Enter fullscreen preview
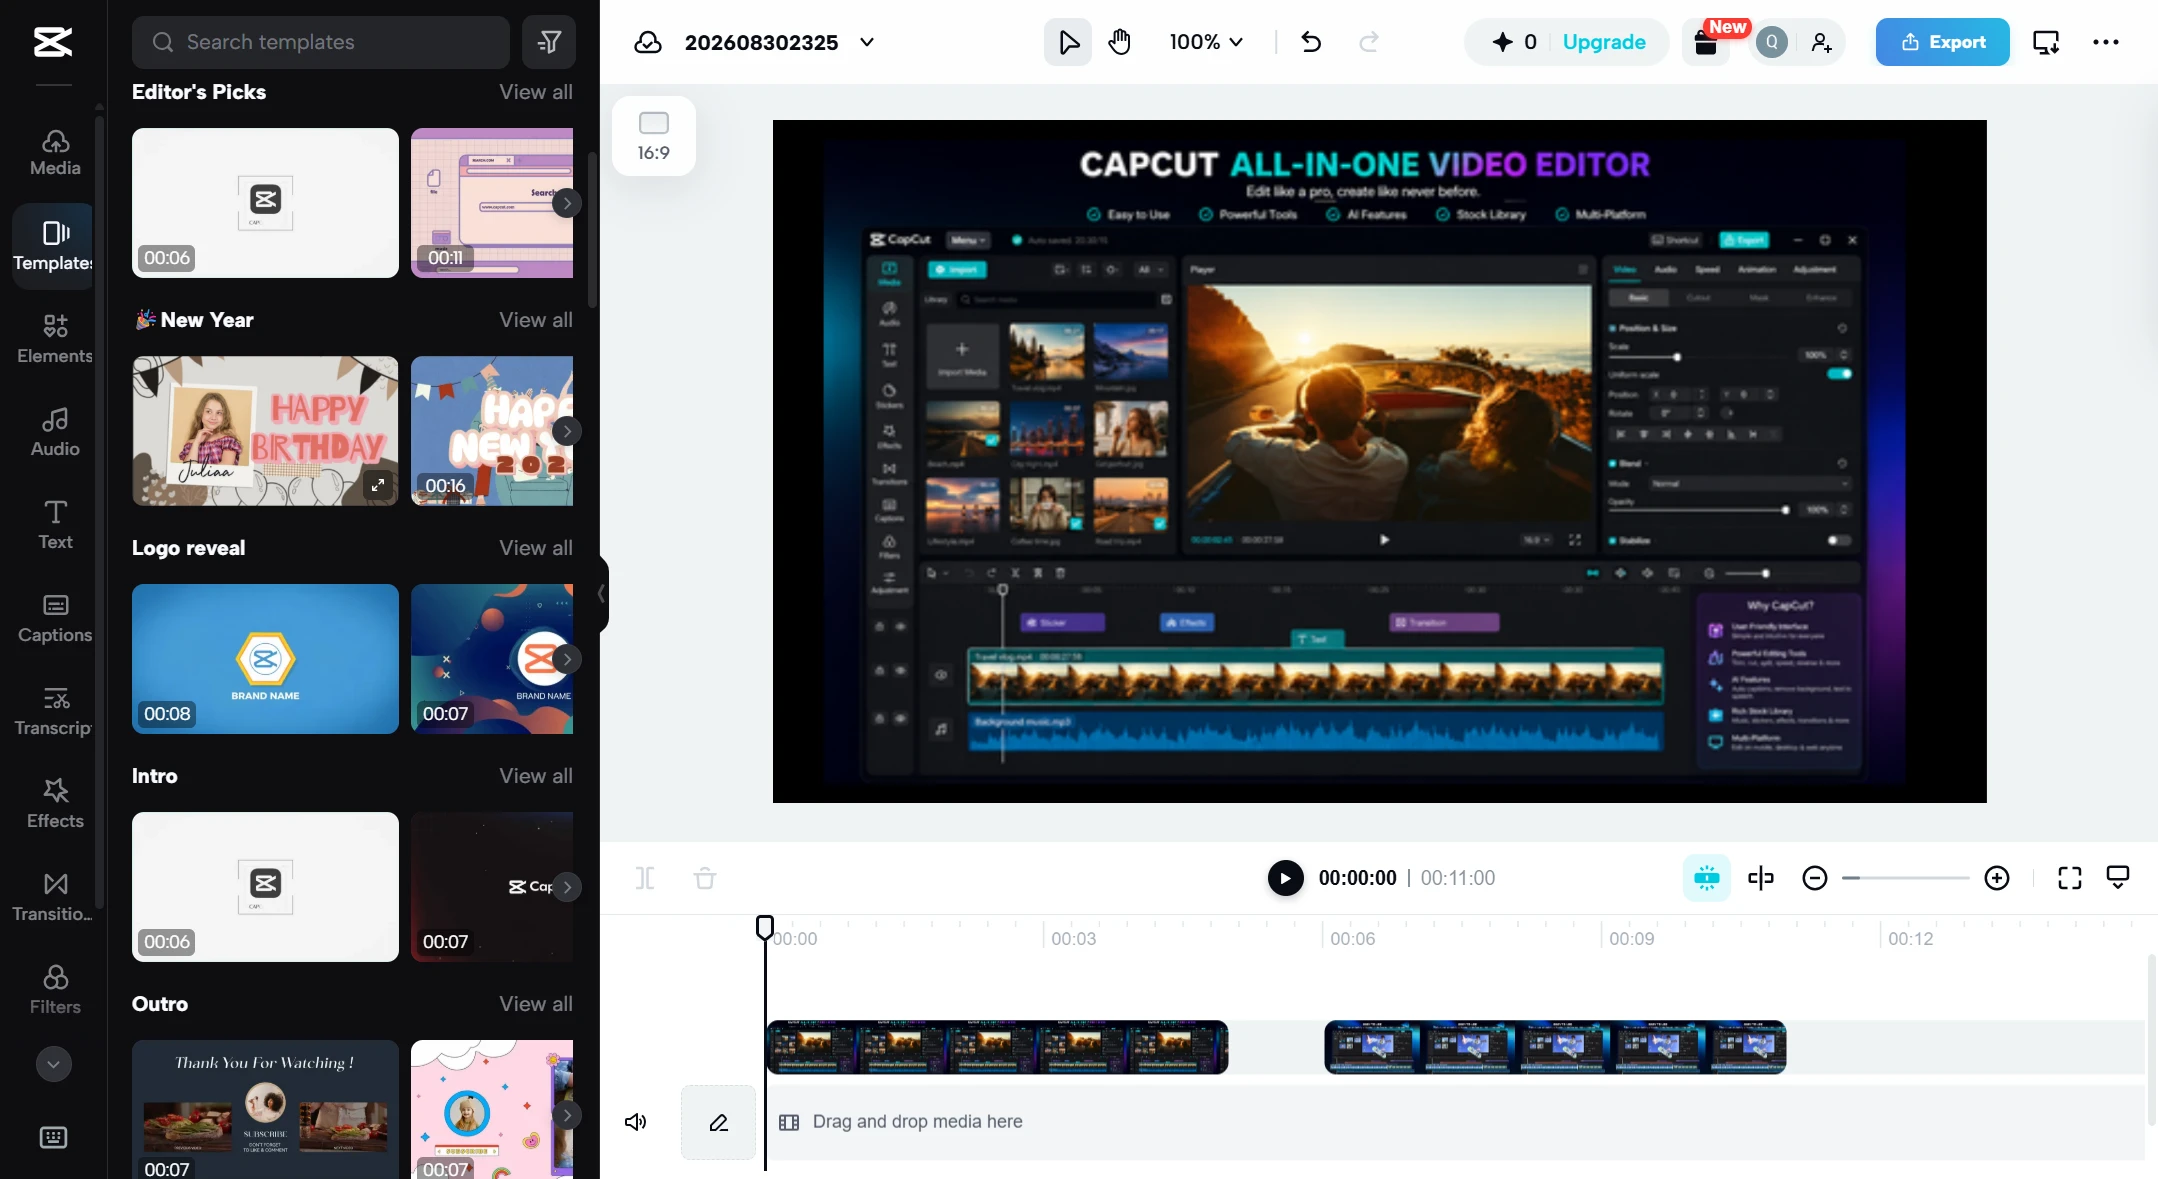Image resolution: width=2158 pixels, height=1179 pixels. pyautogui.click(x=2070, y=878)
